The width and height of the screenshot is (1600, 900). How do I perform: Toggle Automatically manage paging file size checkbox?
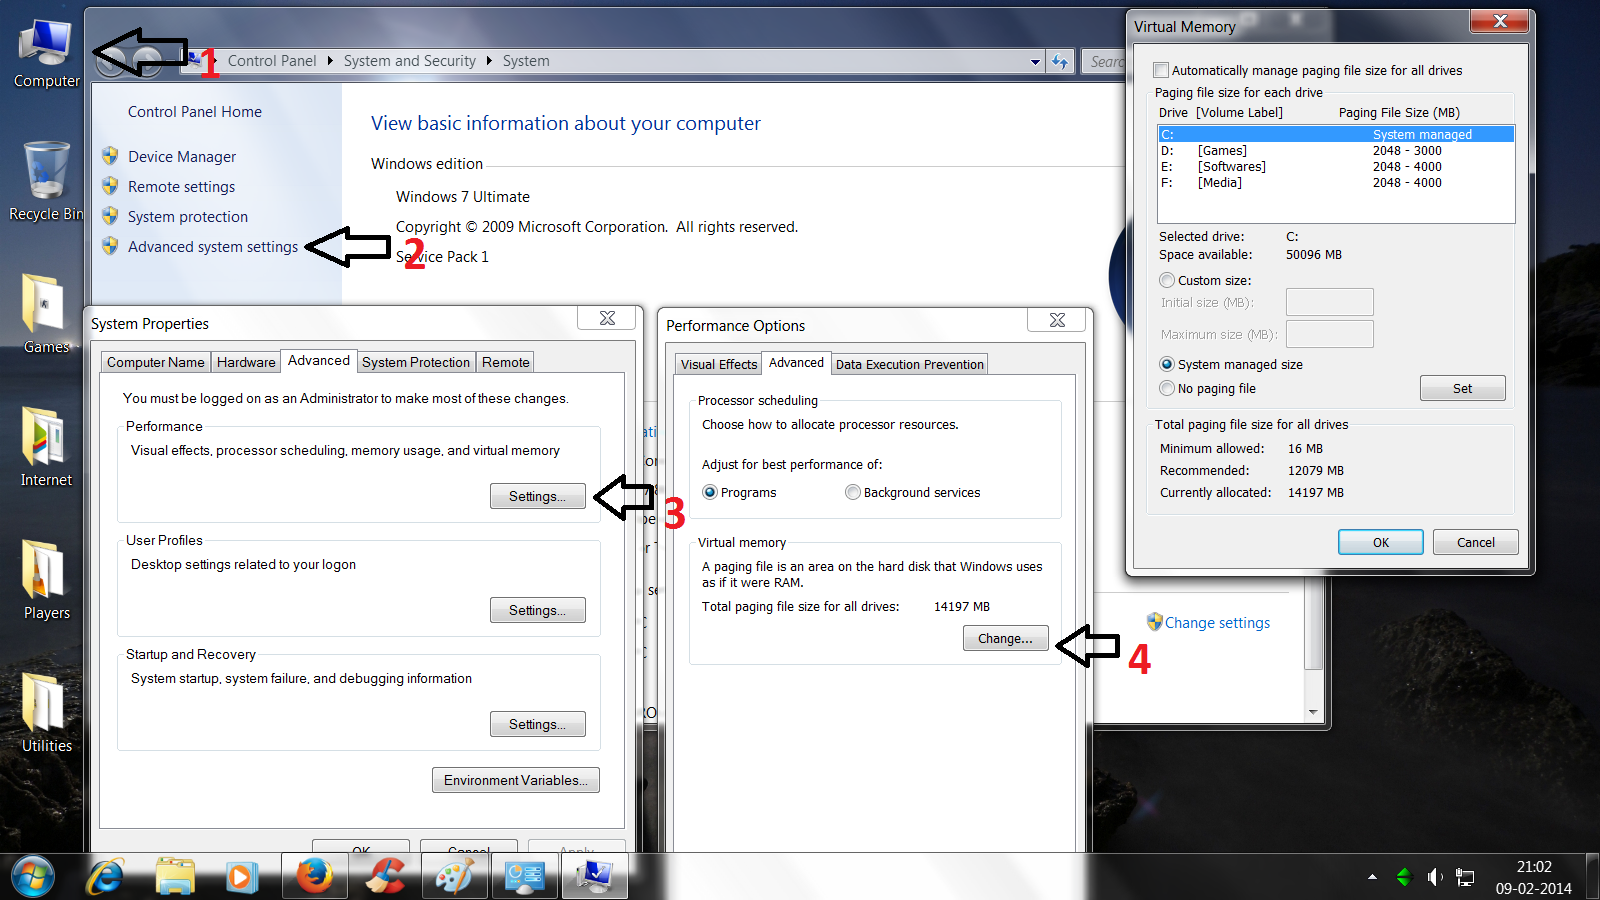point(1161,70)
